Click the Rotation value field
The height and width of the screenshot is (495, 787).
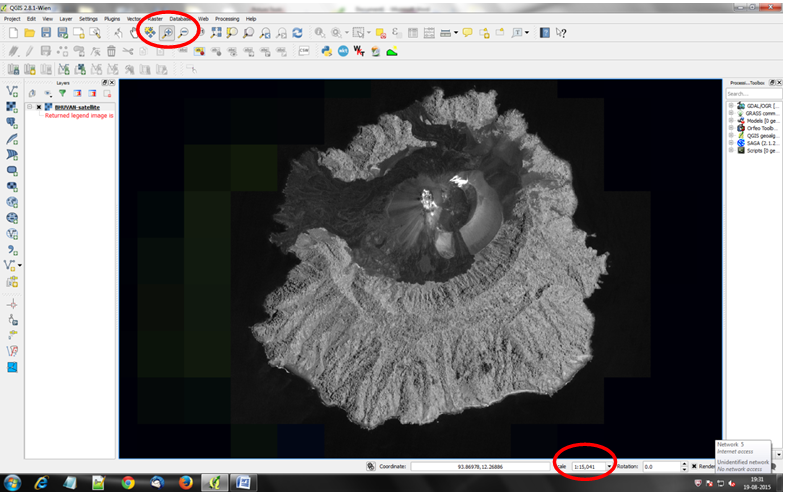[x=662, y=466]
